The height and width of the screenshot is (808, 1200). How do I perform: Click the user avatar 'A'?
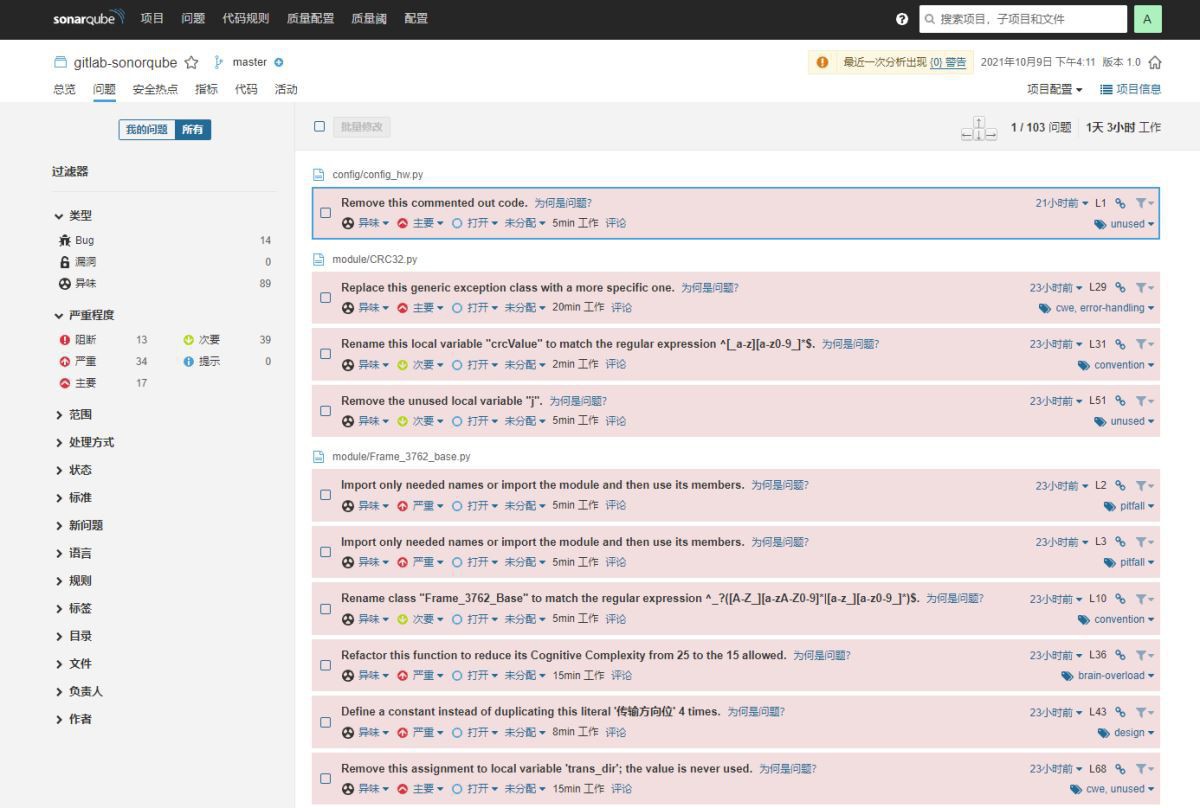click(x=1147, y=19)
